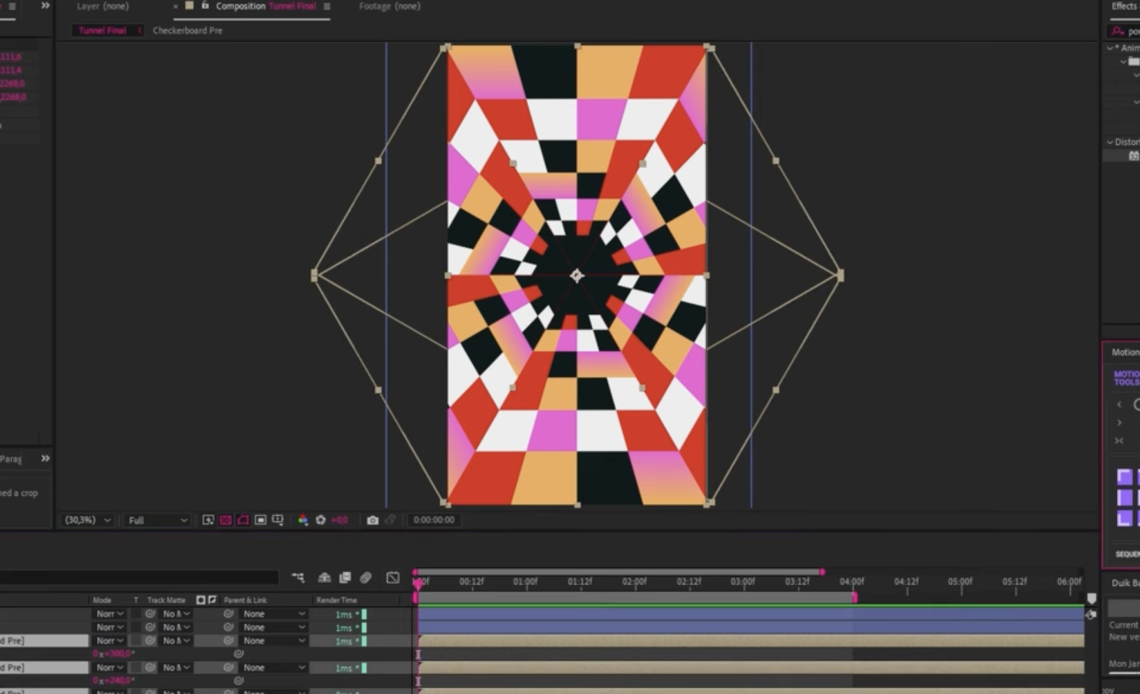Click the rotation value 0x+300,0°
The width and height of the screenshot is (1140, 694).
point(113,654)
